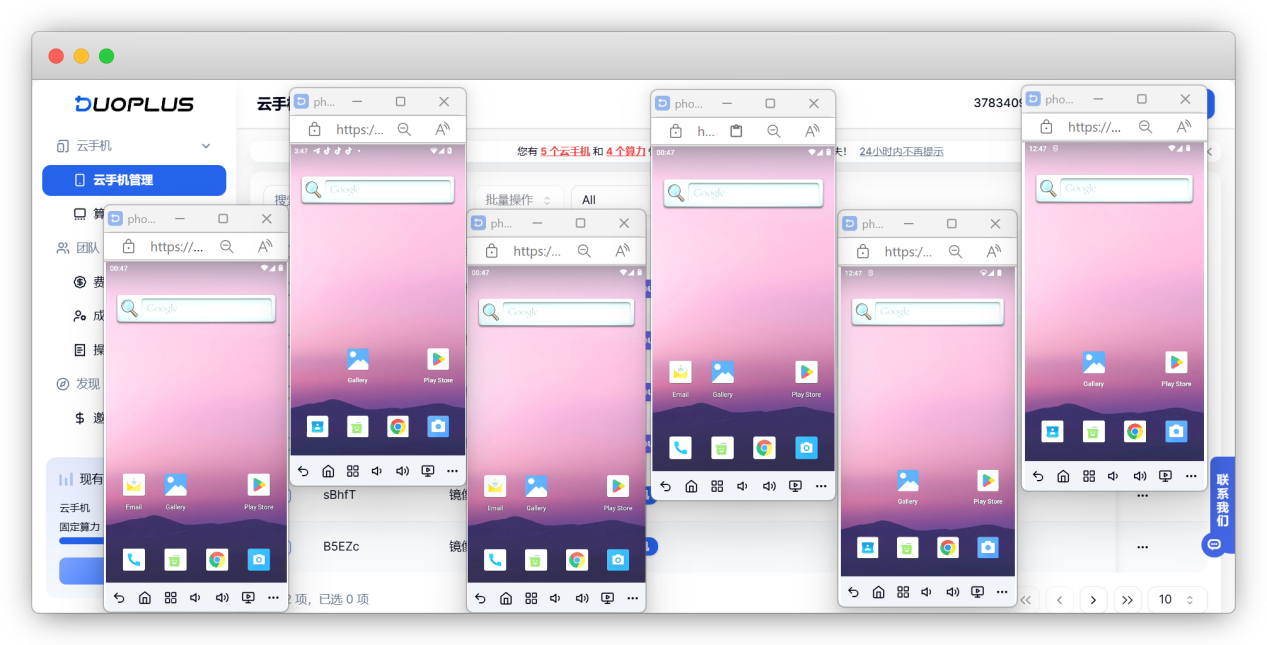
Task: Open Play Store in the rightmost phone window
Action: point(1176,363)
